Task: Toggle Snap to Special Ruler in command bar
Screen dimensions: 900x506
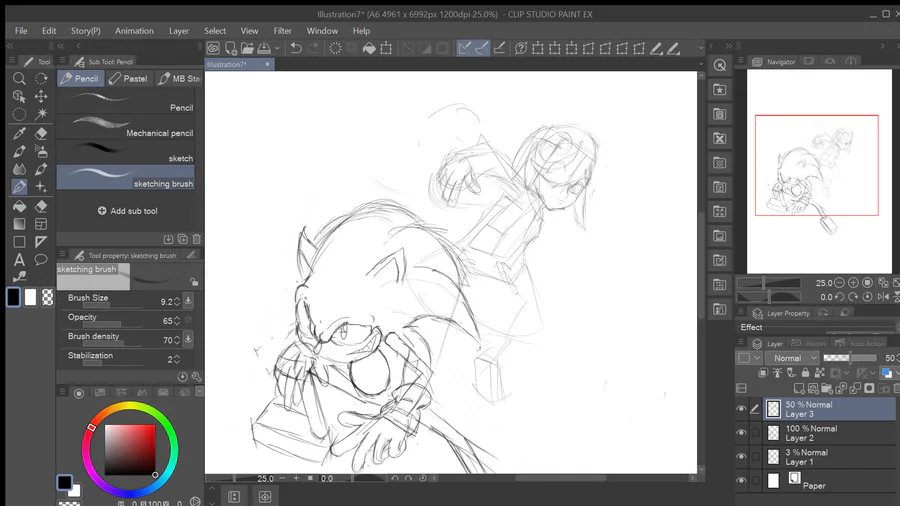Action: tap(482, 49)
